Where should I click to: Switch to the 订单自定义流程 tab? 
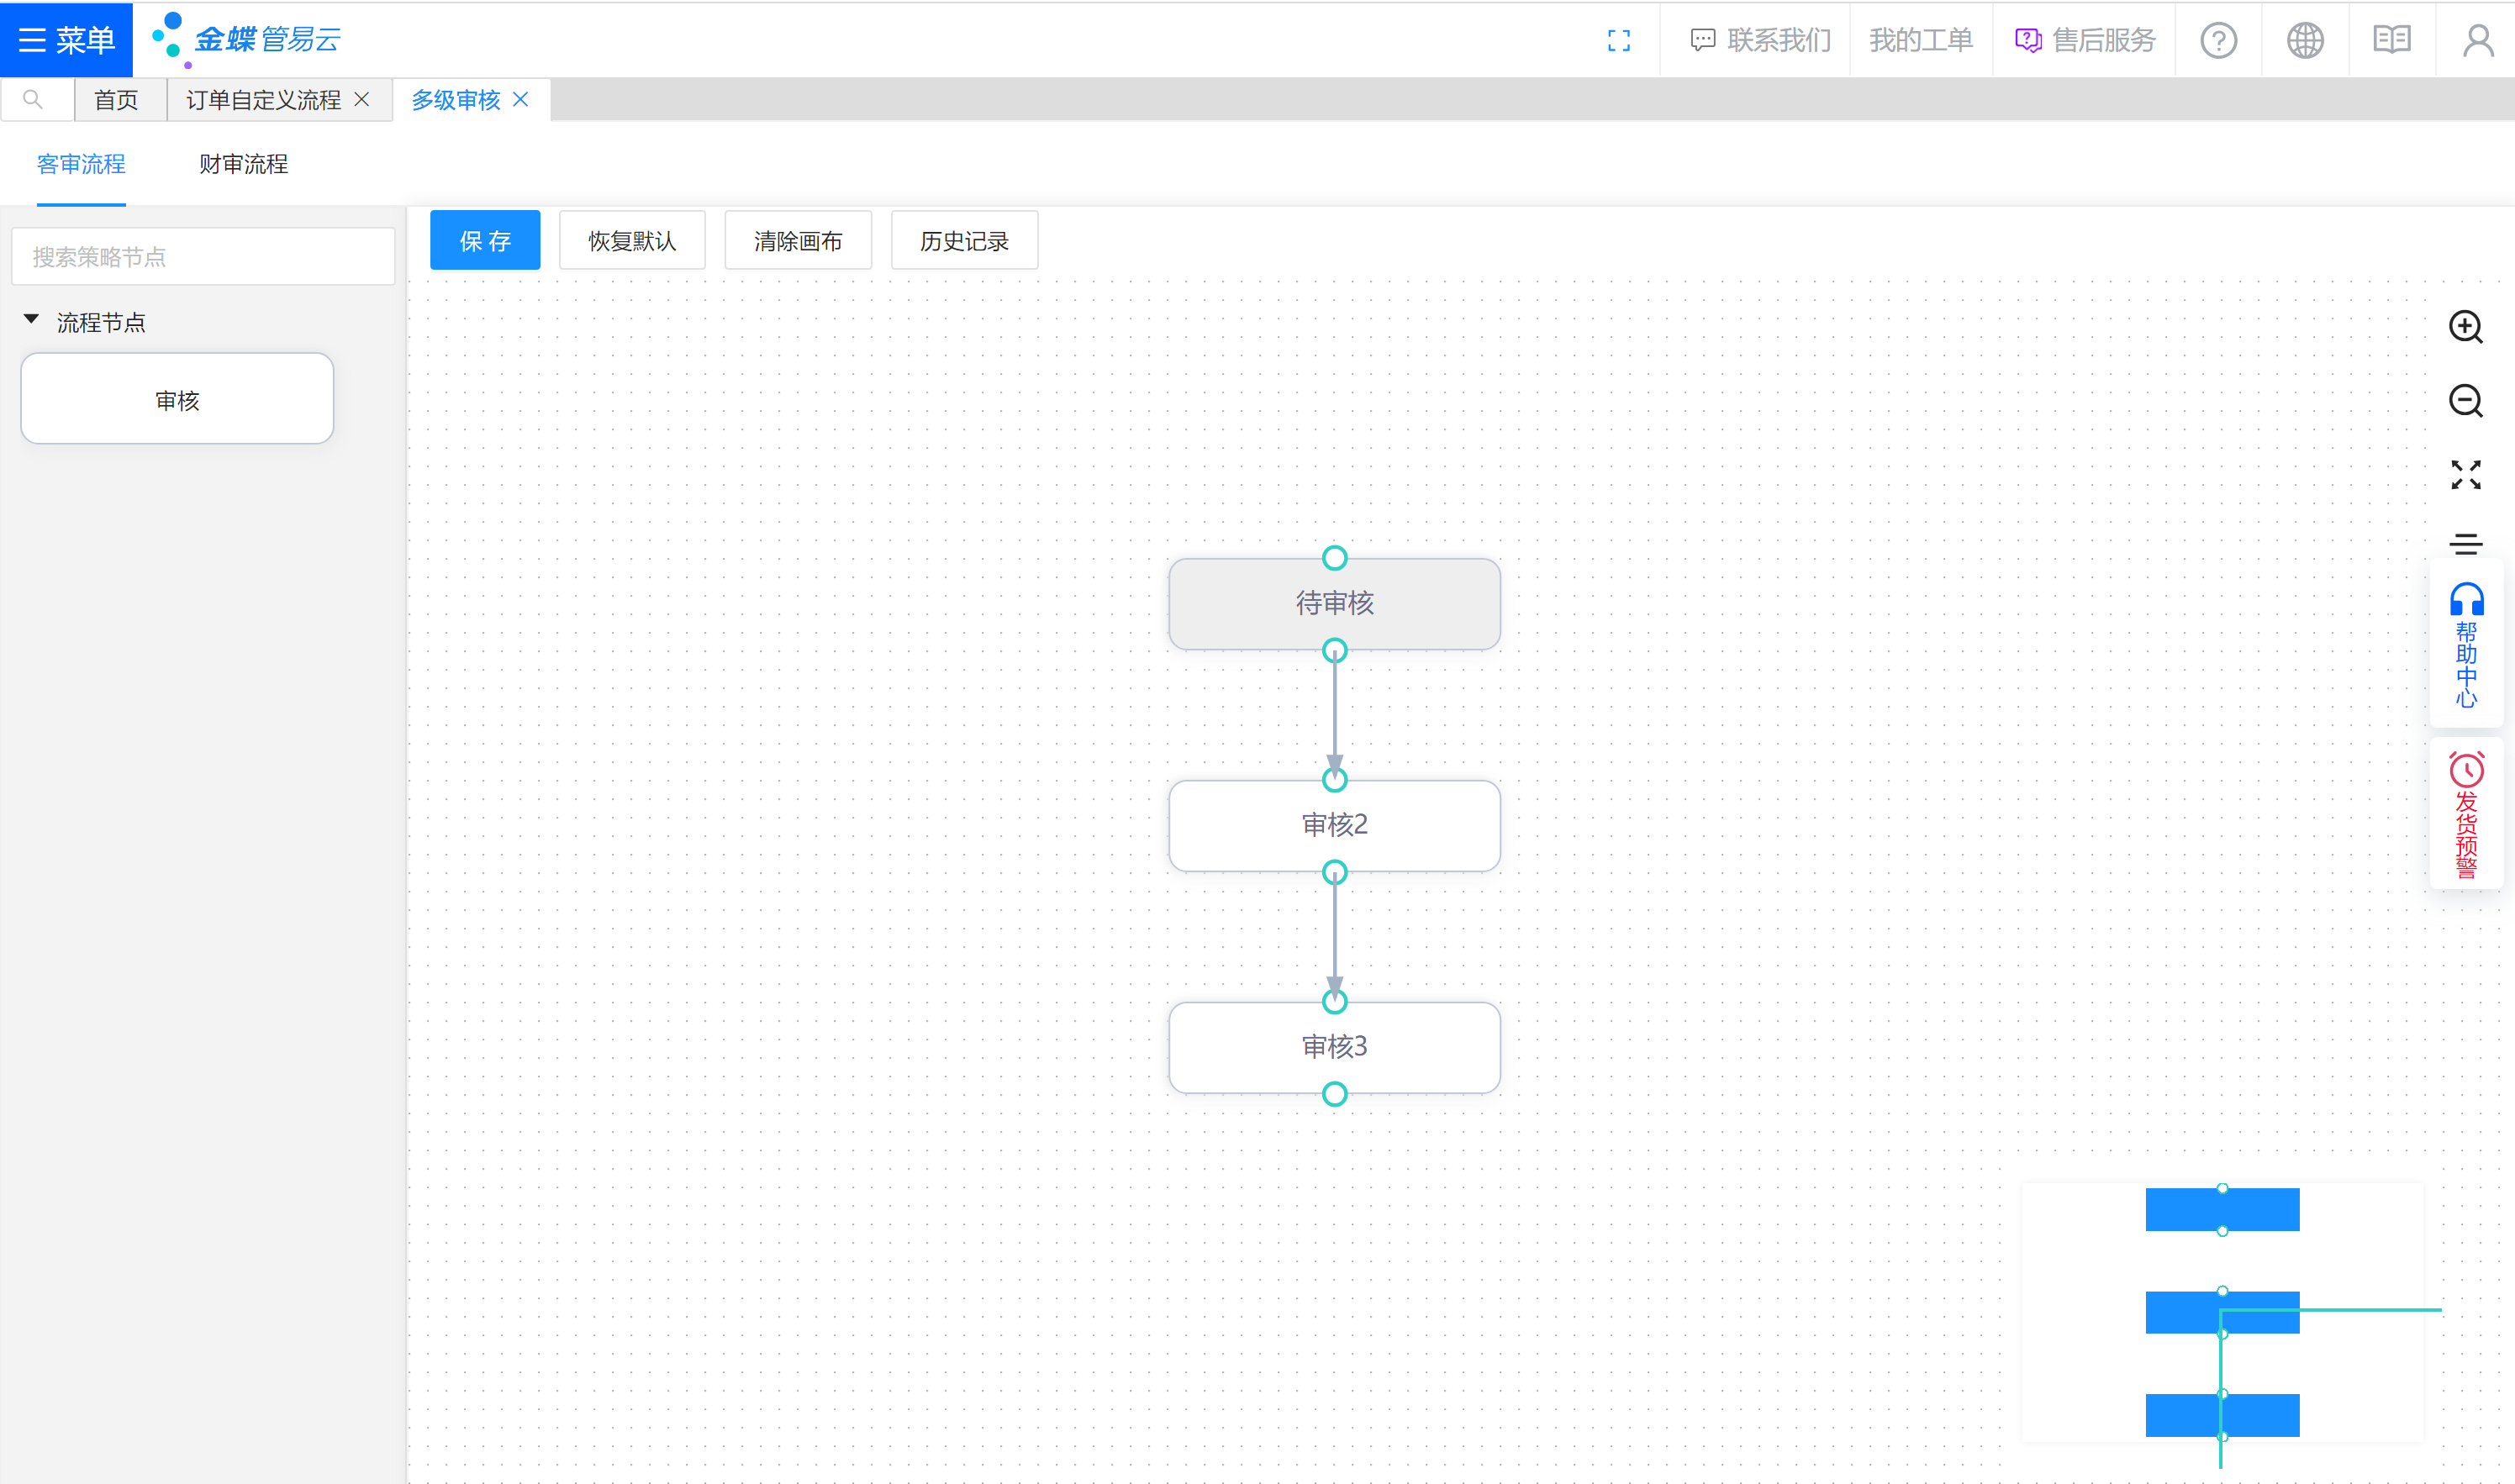click(263, 100)
